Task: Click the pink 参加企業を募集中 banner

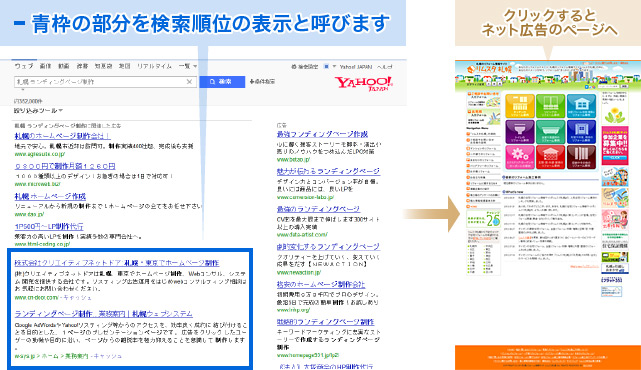Action: tap(615, 146)
